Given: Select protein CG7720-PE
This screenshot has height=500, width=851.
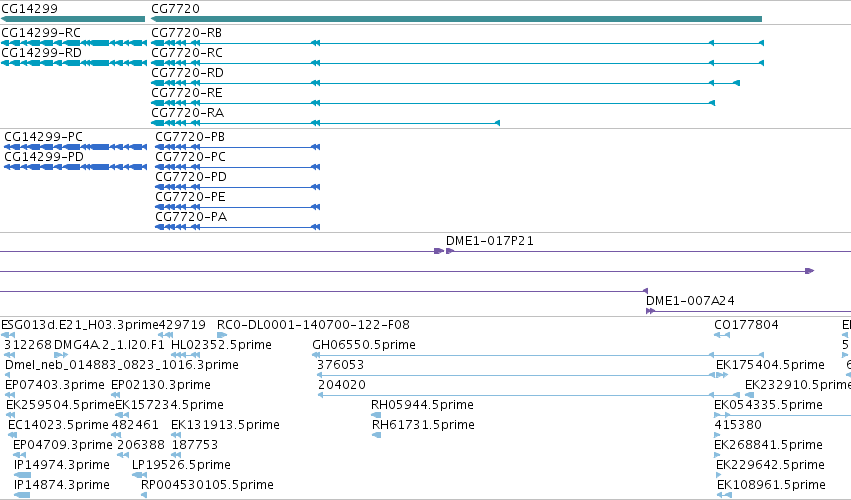Looking at the screenshot, I should pyautogui.click(x=190, y=197).
